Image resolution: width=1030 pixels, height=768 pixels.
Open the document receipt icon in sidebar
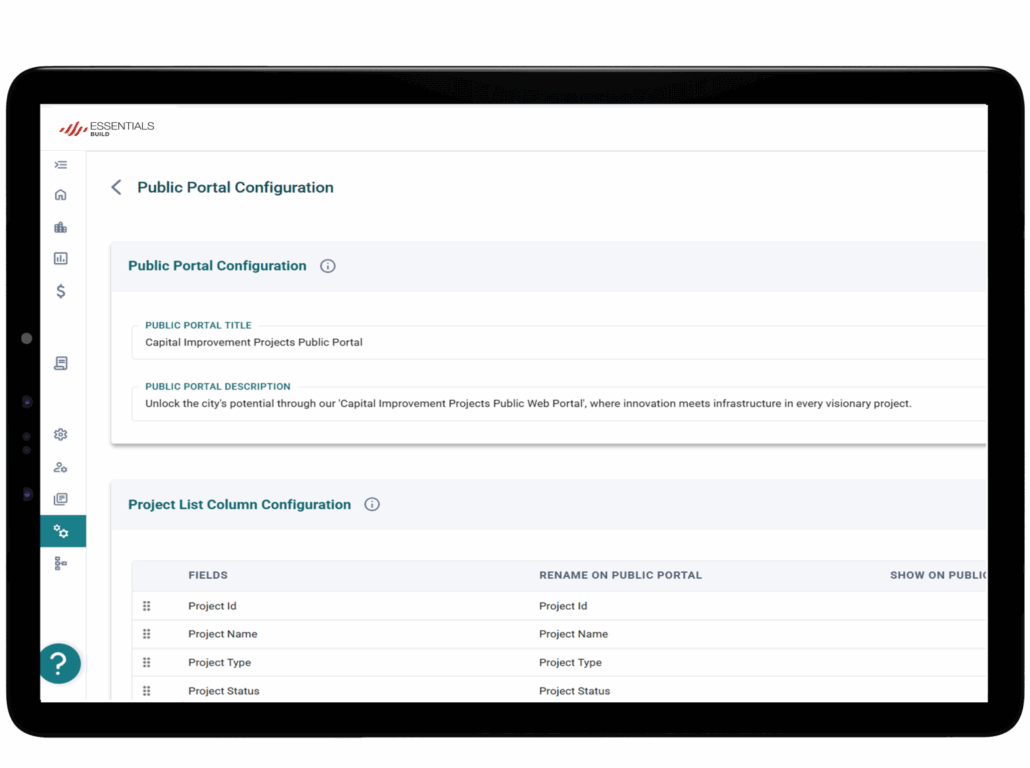click(x=61, y=364)
